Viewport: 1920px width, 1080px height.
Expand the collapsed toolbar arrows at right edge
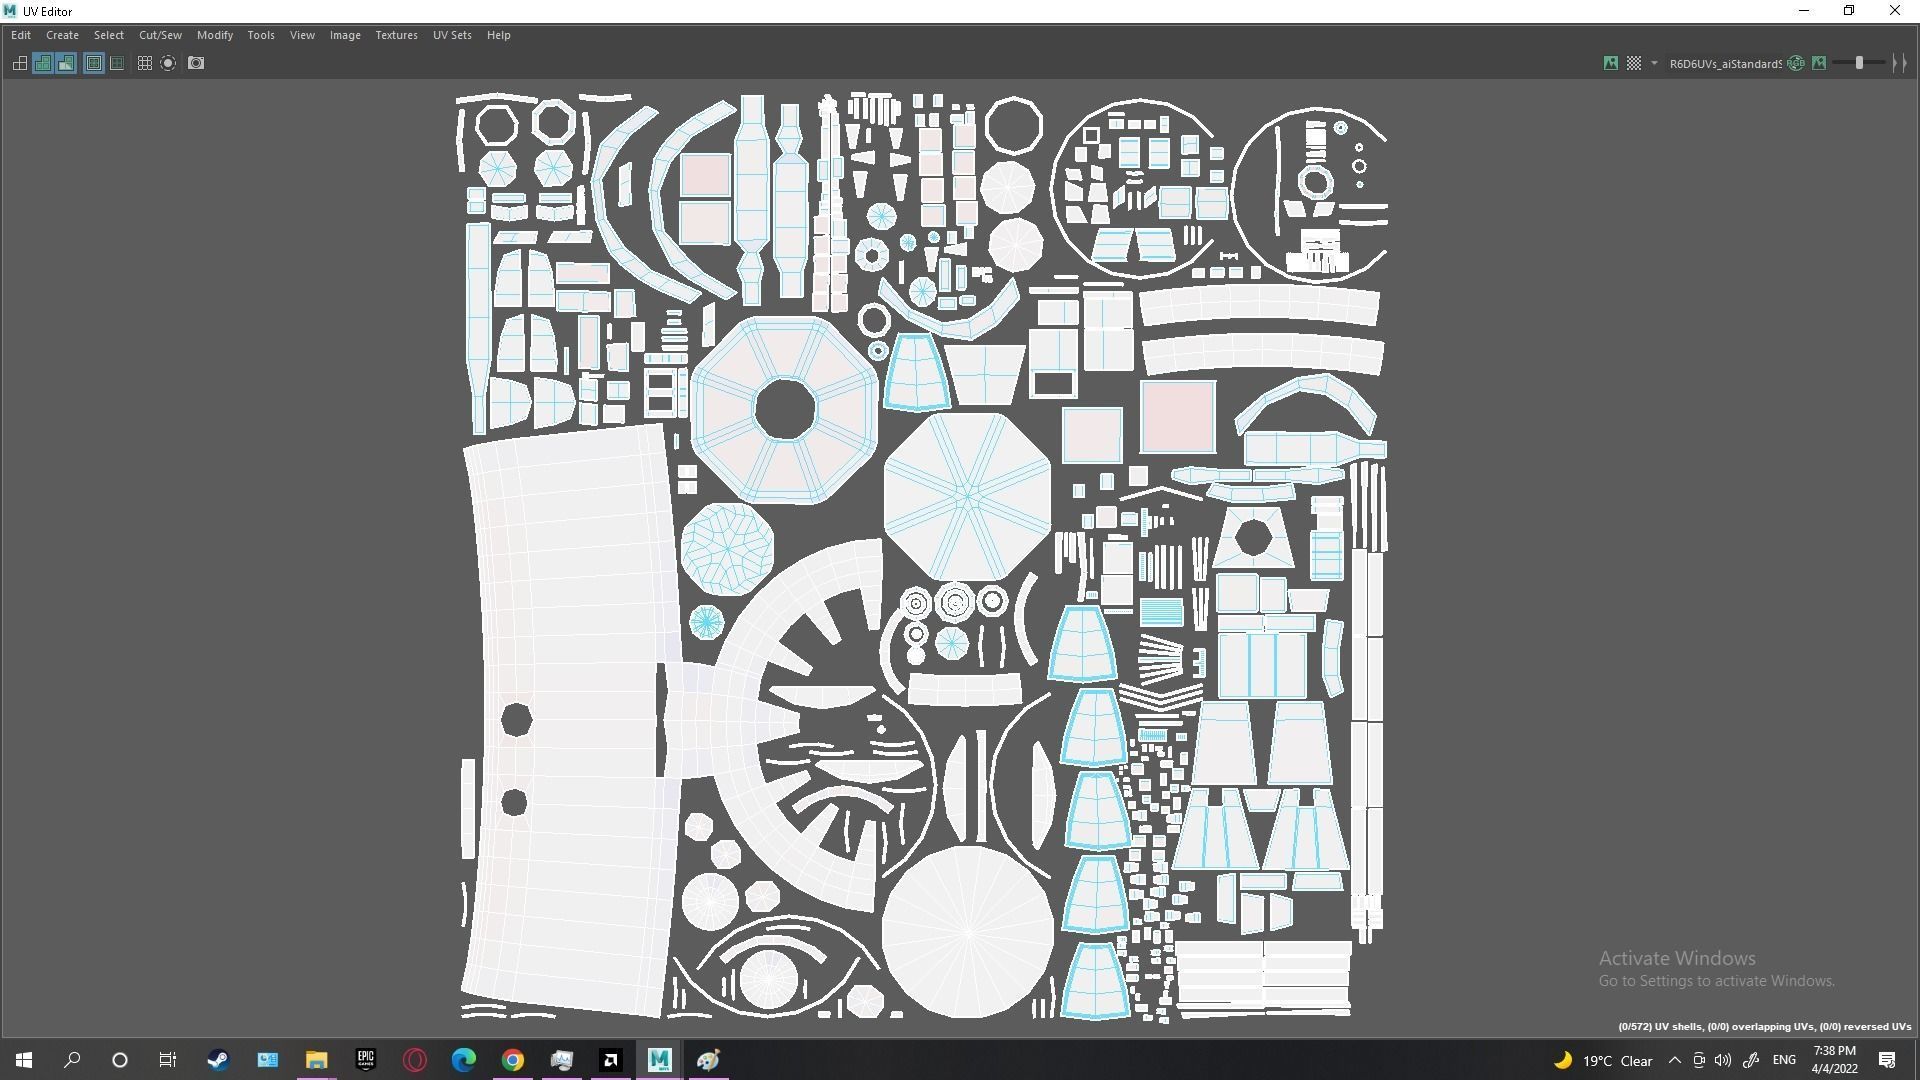pyautogui.click(x=1899, y=63)
